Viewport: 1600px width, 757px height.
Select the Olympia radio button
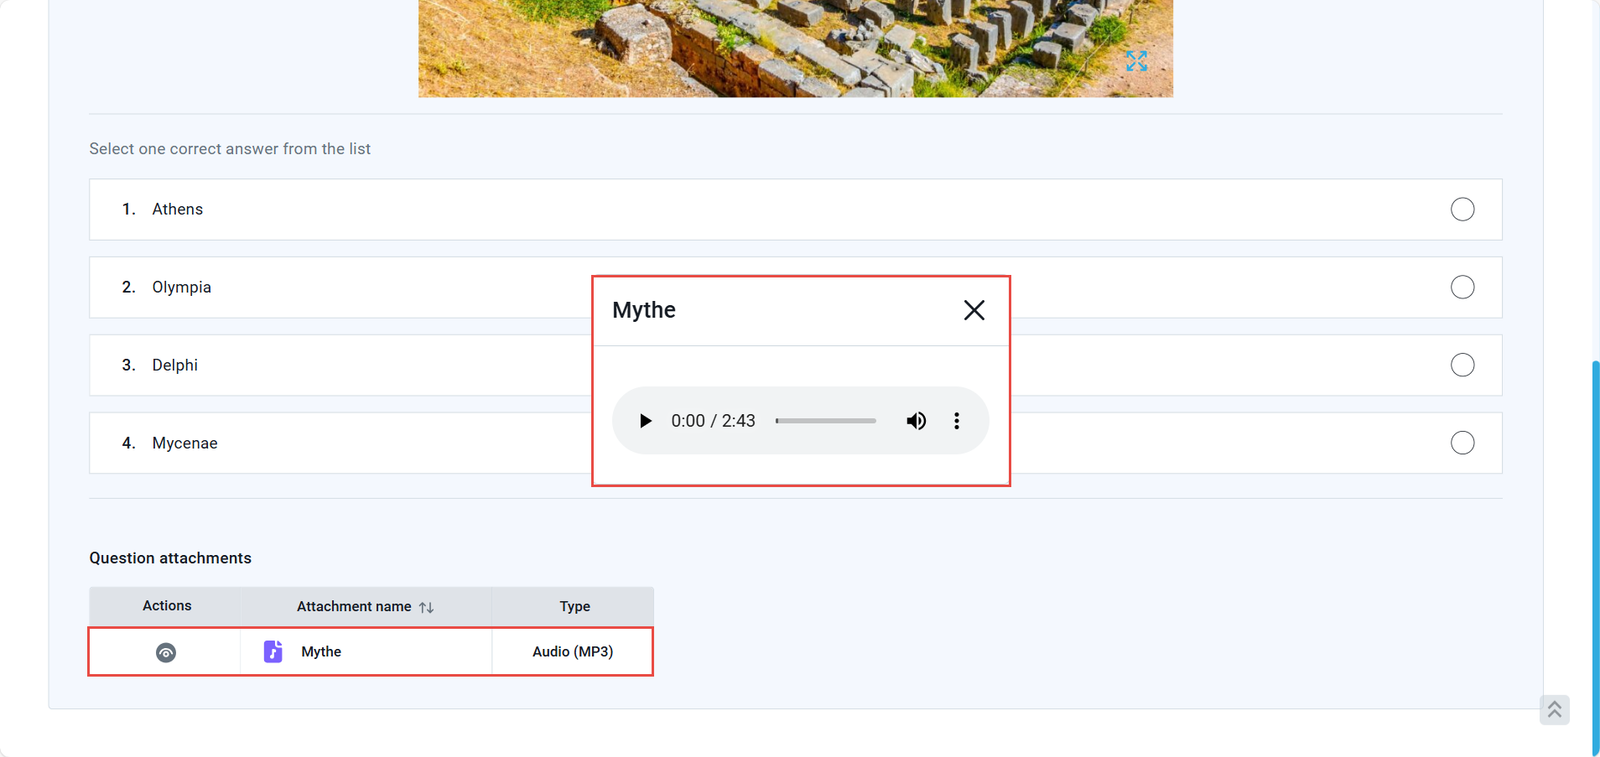click(x=1462, y=287)
